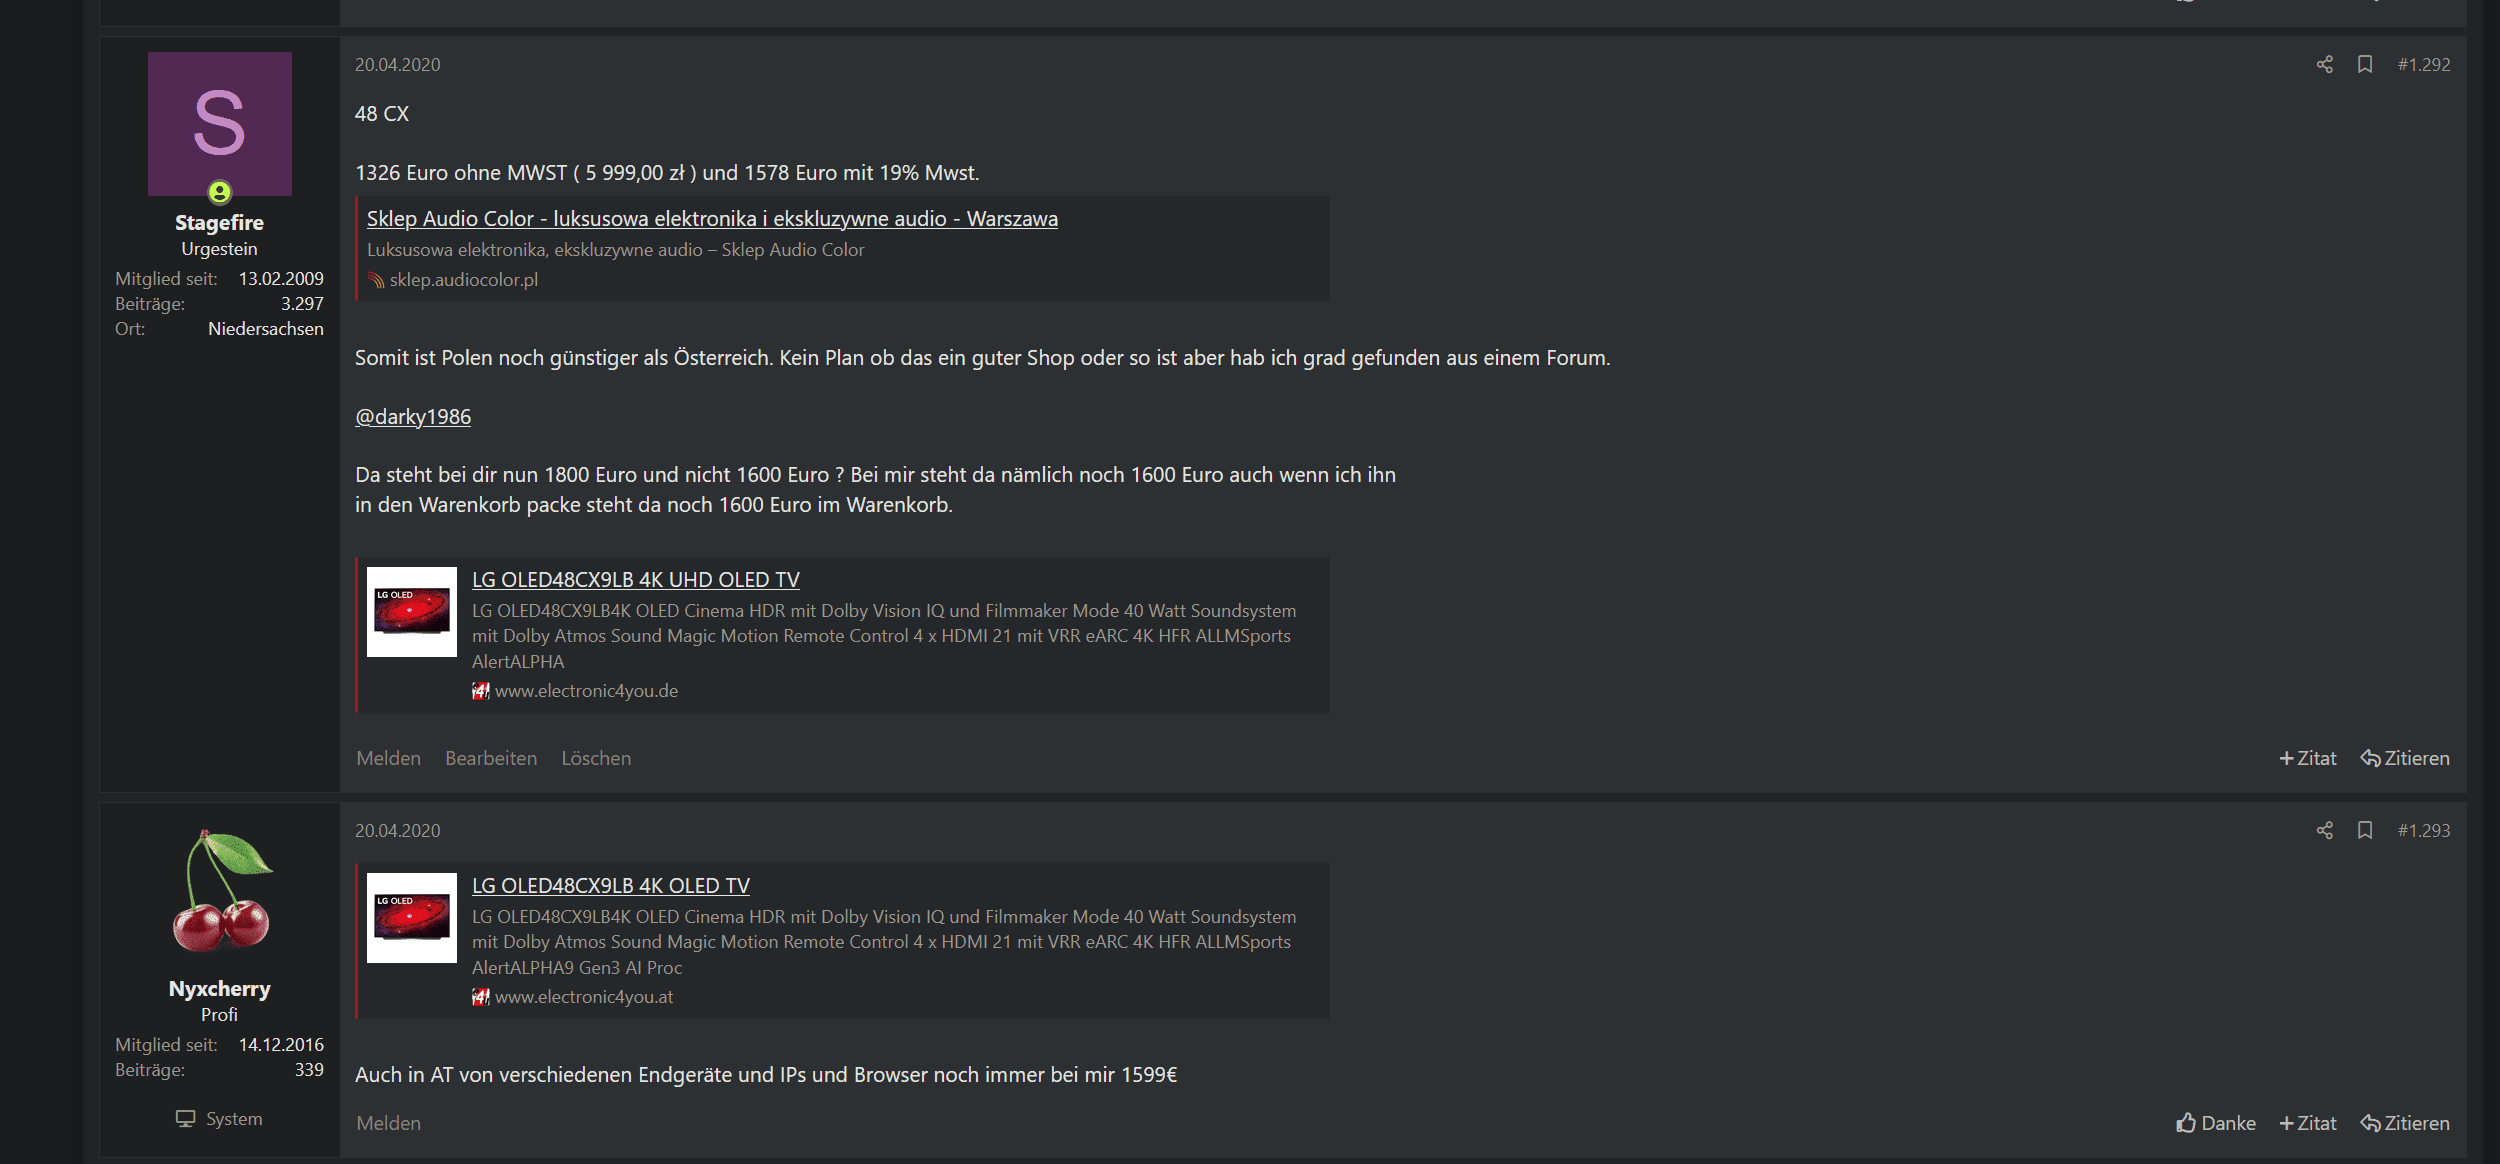Screen dimensions: 2500x1164
Task: Bookmark post #1.293
Action: [x=2364, y=830]
